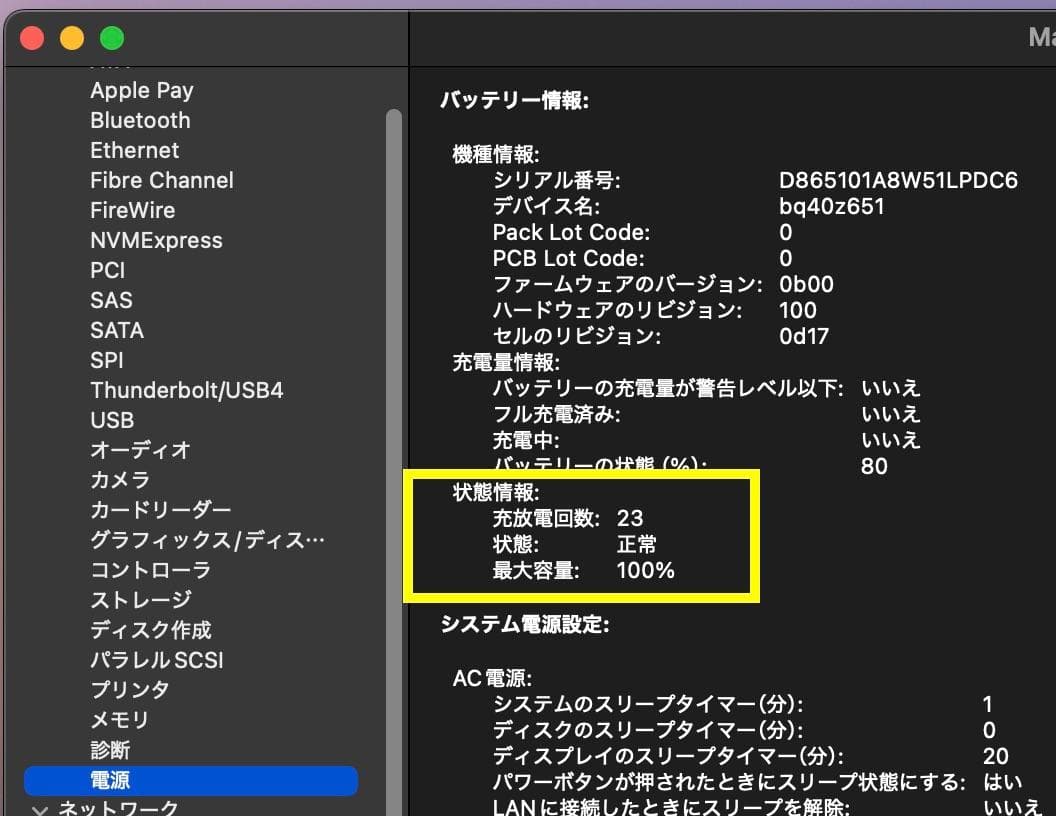Select Apple Pay in sidebar

pyautogui.click(x=141, y=90)
